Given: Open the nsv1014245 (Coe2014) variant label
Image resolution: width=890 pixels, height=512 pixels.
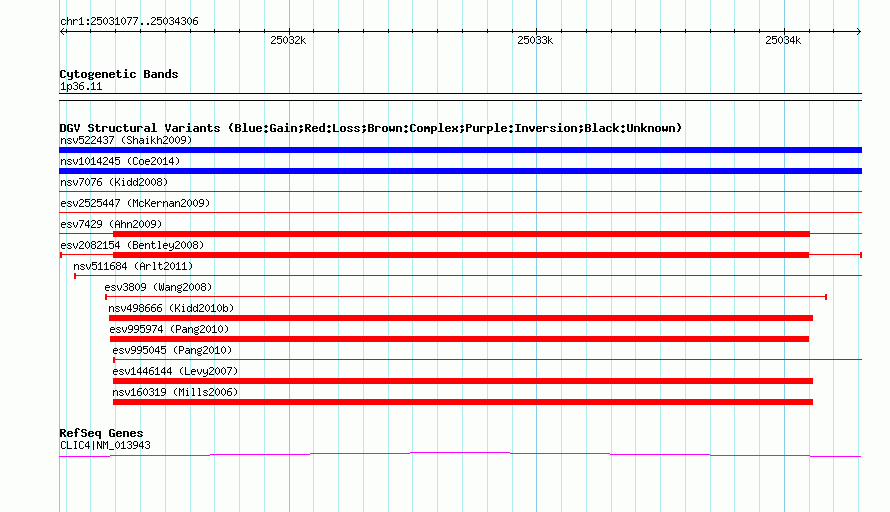Looking at the screenshot, I should pyautogui.click(x=120, y=161).
